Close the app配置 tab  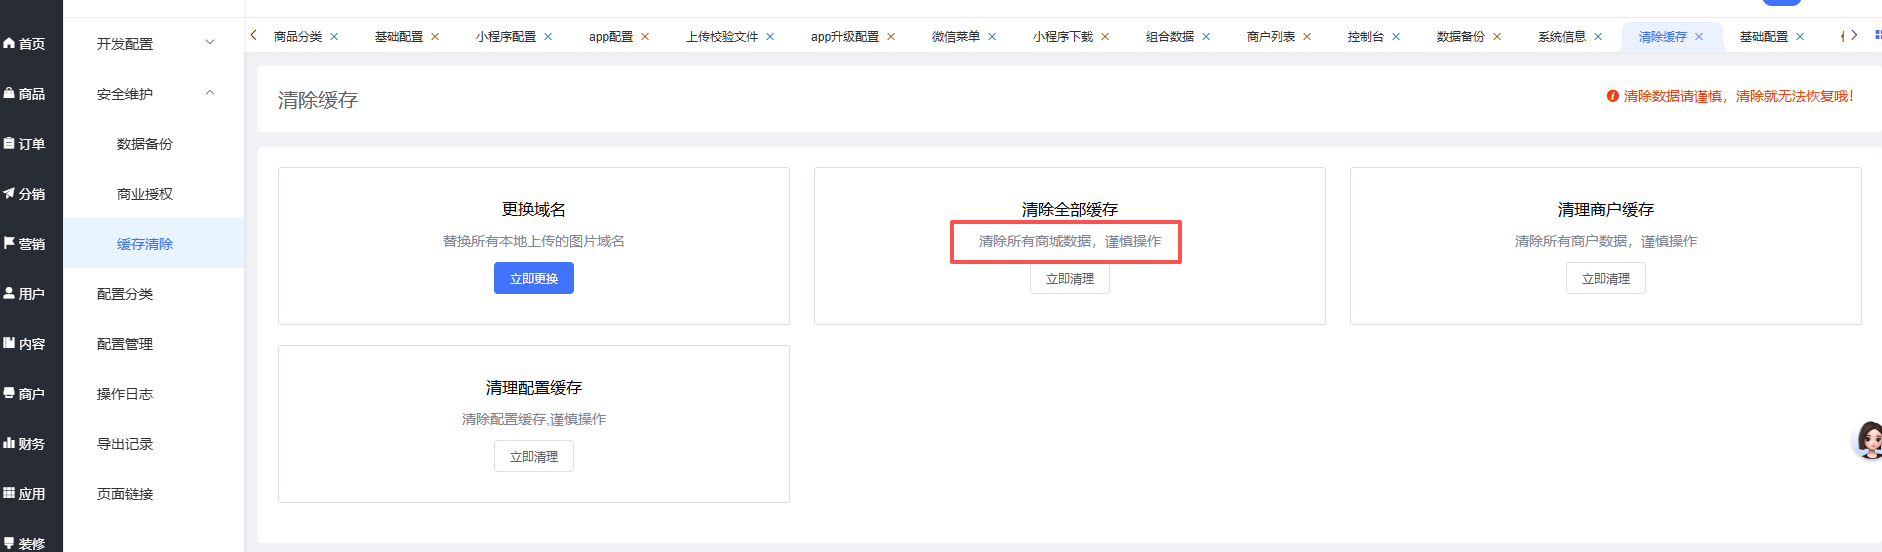[645, 37]
